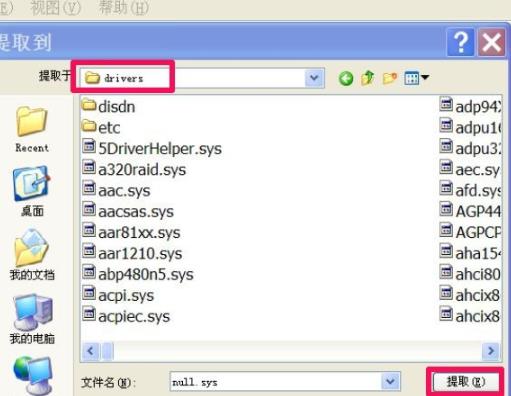Select a320raid.sys file

pos(134,169)
